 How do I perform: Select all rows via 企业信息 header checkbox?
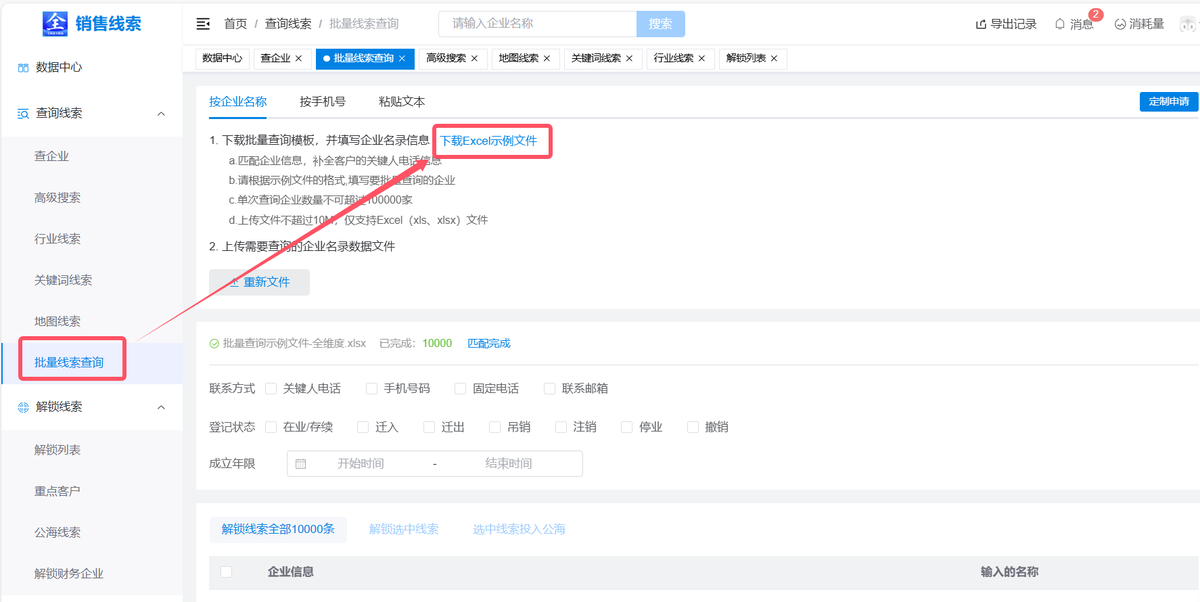[226, 572]
